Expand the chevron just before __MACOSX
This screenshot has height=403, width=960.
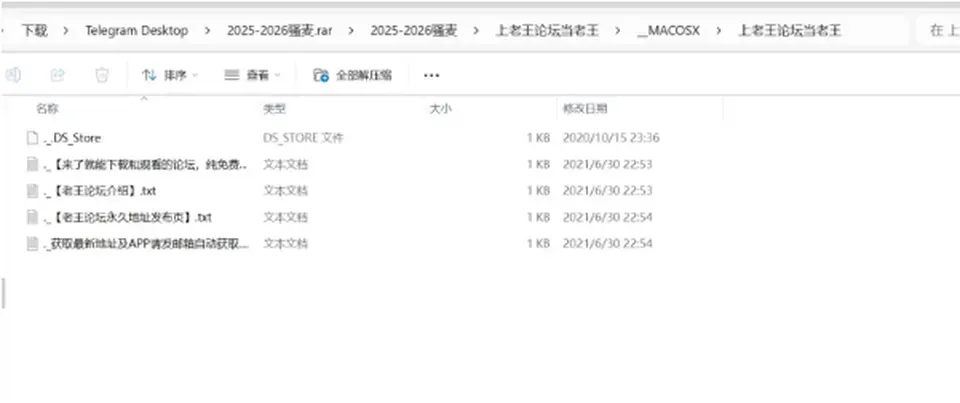pos(618,31)
